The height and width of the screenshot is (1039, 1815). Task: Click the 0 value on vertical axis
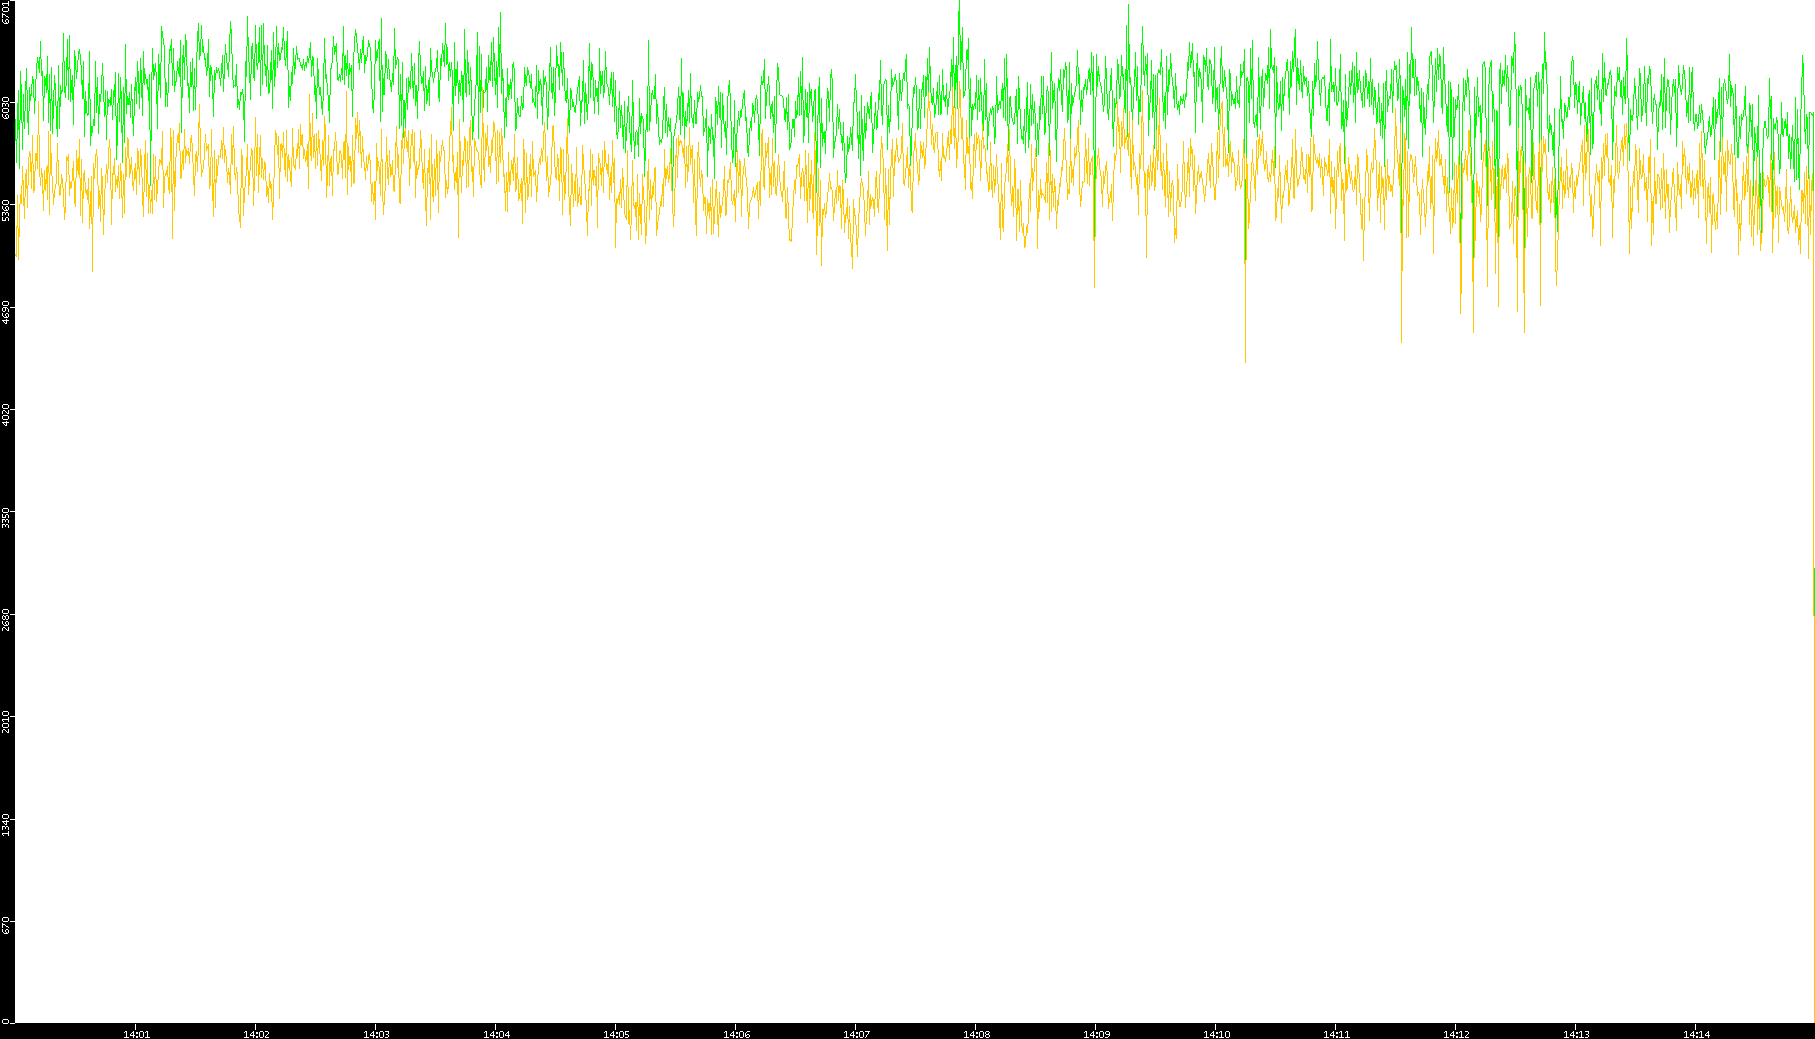point(6,1020)
